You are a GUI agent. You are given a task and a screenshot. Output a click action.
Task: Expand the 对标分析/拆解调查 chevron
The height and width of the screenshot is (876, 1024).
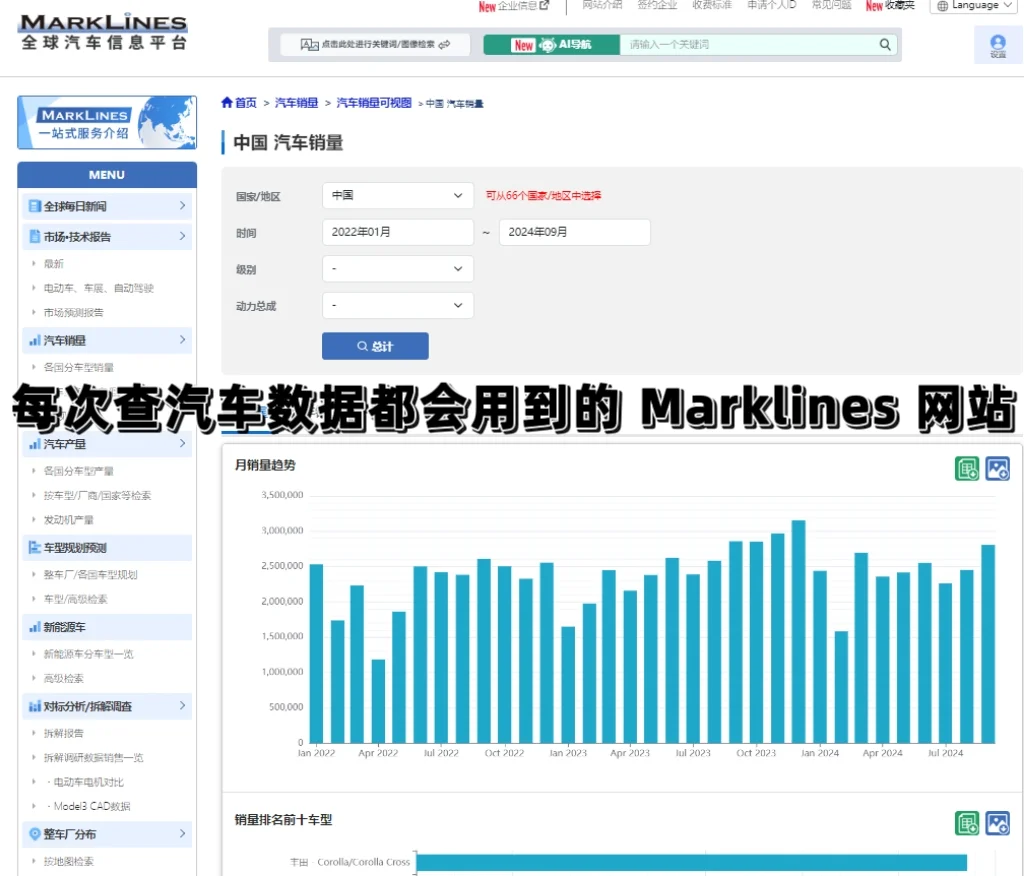tap(182, 706)
